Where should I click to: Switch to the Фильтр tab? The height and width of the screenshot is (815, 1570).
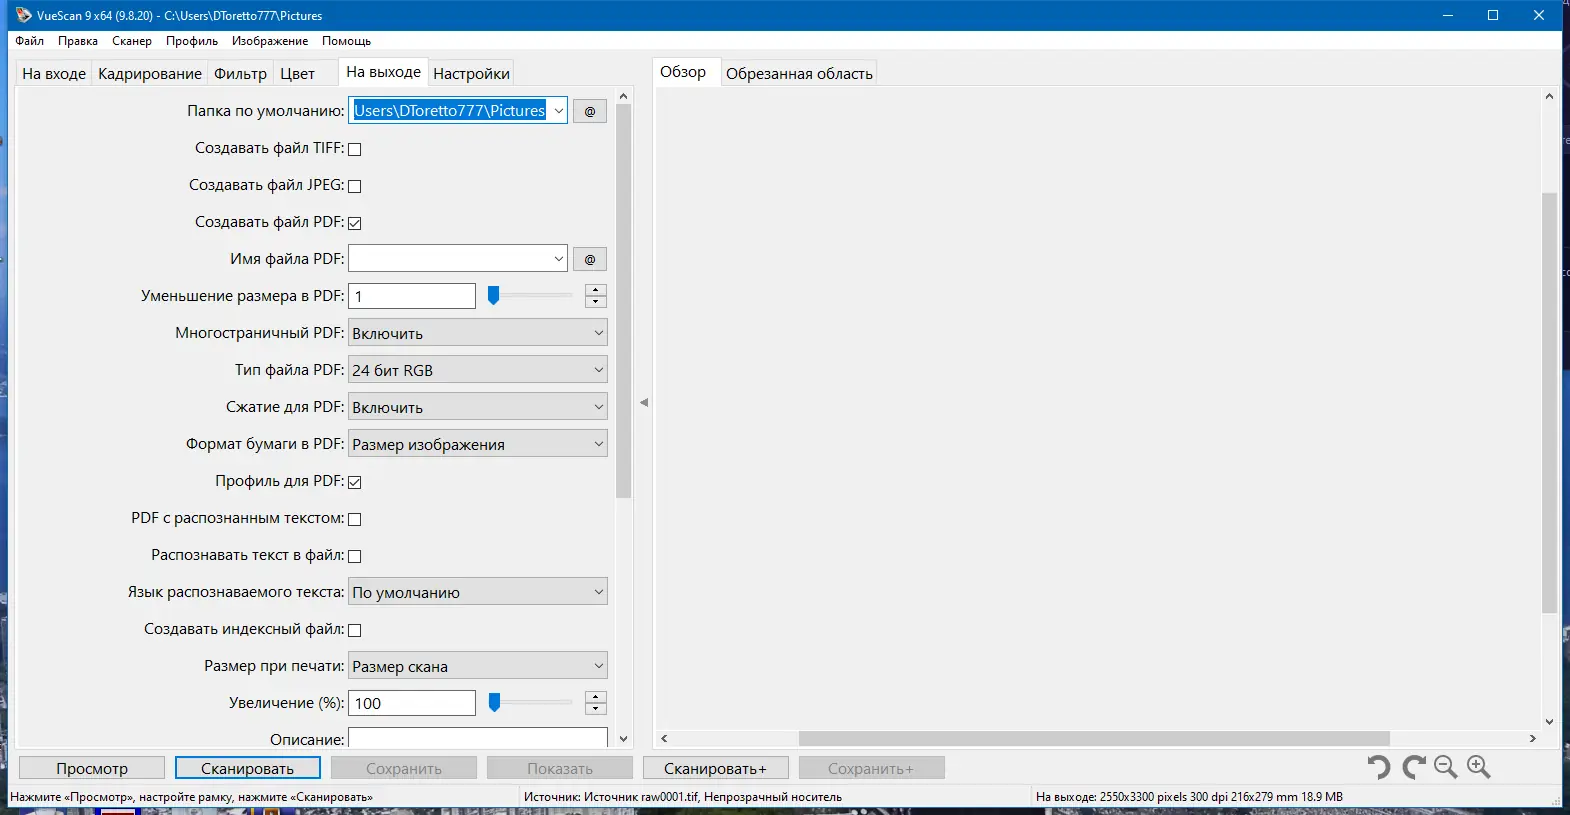pyautogui.click(x=240, y=74)
